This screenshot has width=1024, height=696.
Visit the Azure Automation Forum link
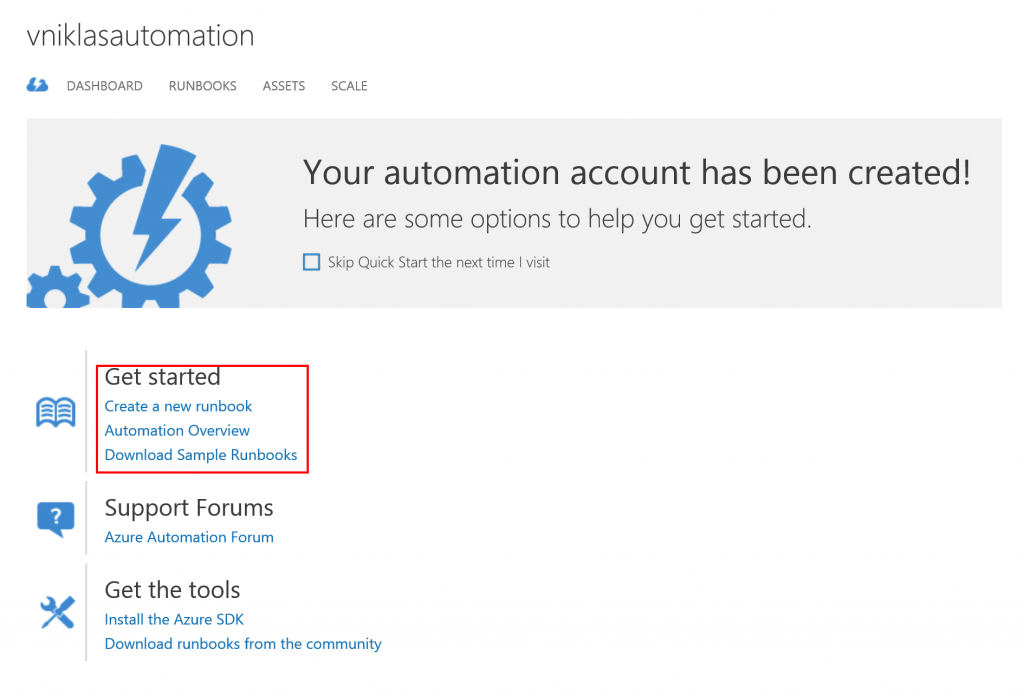tap(189, 537)
